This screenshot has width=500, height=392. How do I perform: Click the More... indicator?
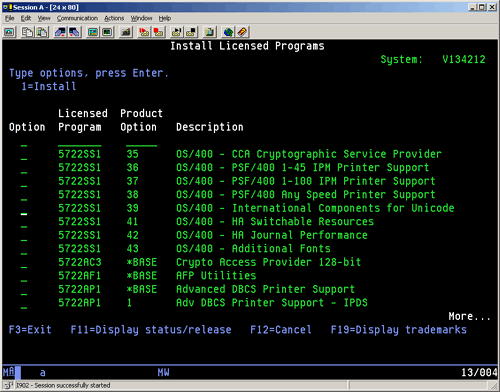(469, 316)
